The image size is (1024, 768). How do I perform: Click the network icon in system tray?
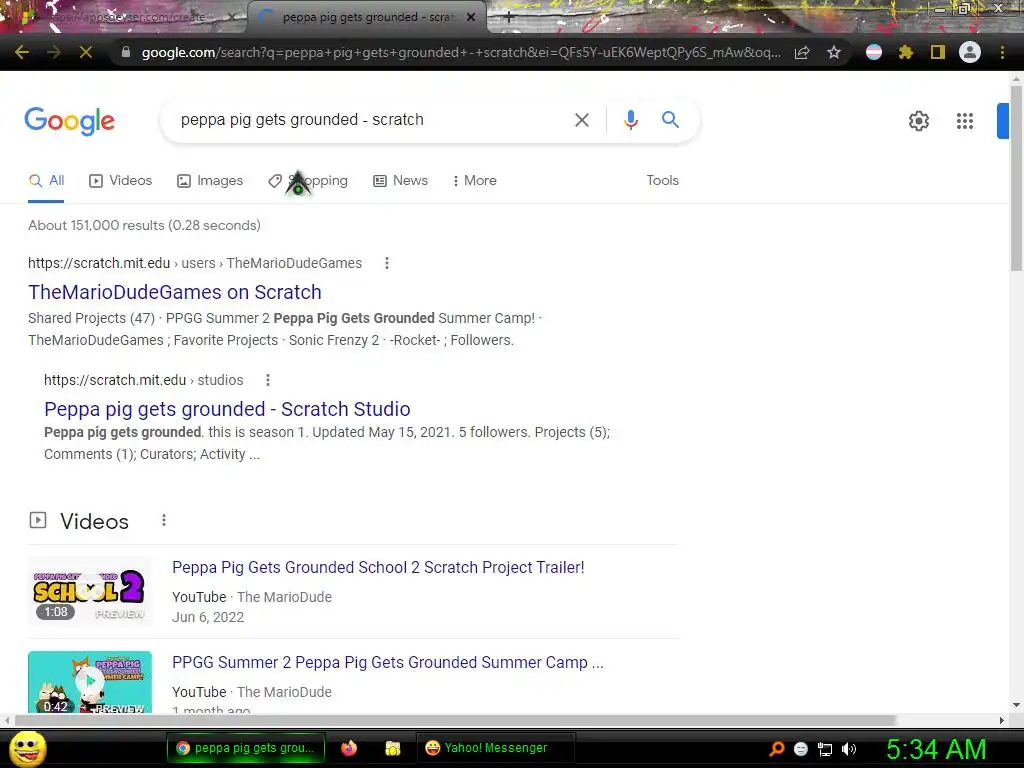[x=825, y=749]
